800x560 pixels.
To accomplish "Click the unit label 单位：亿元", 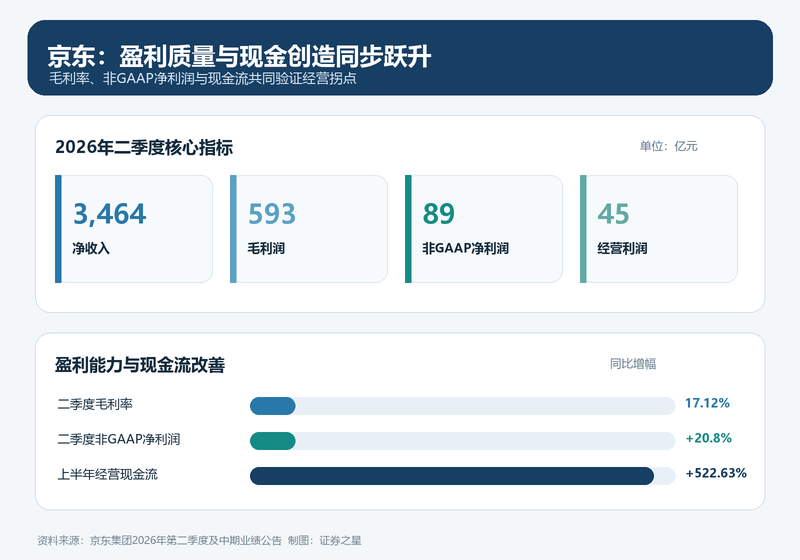I will [x=668, y=146].
